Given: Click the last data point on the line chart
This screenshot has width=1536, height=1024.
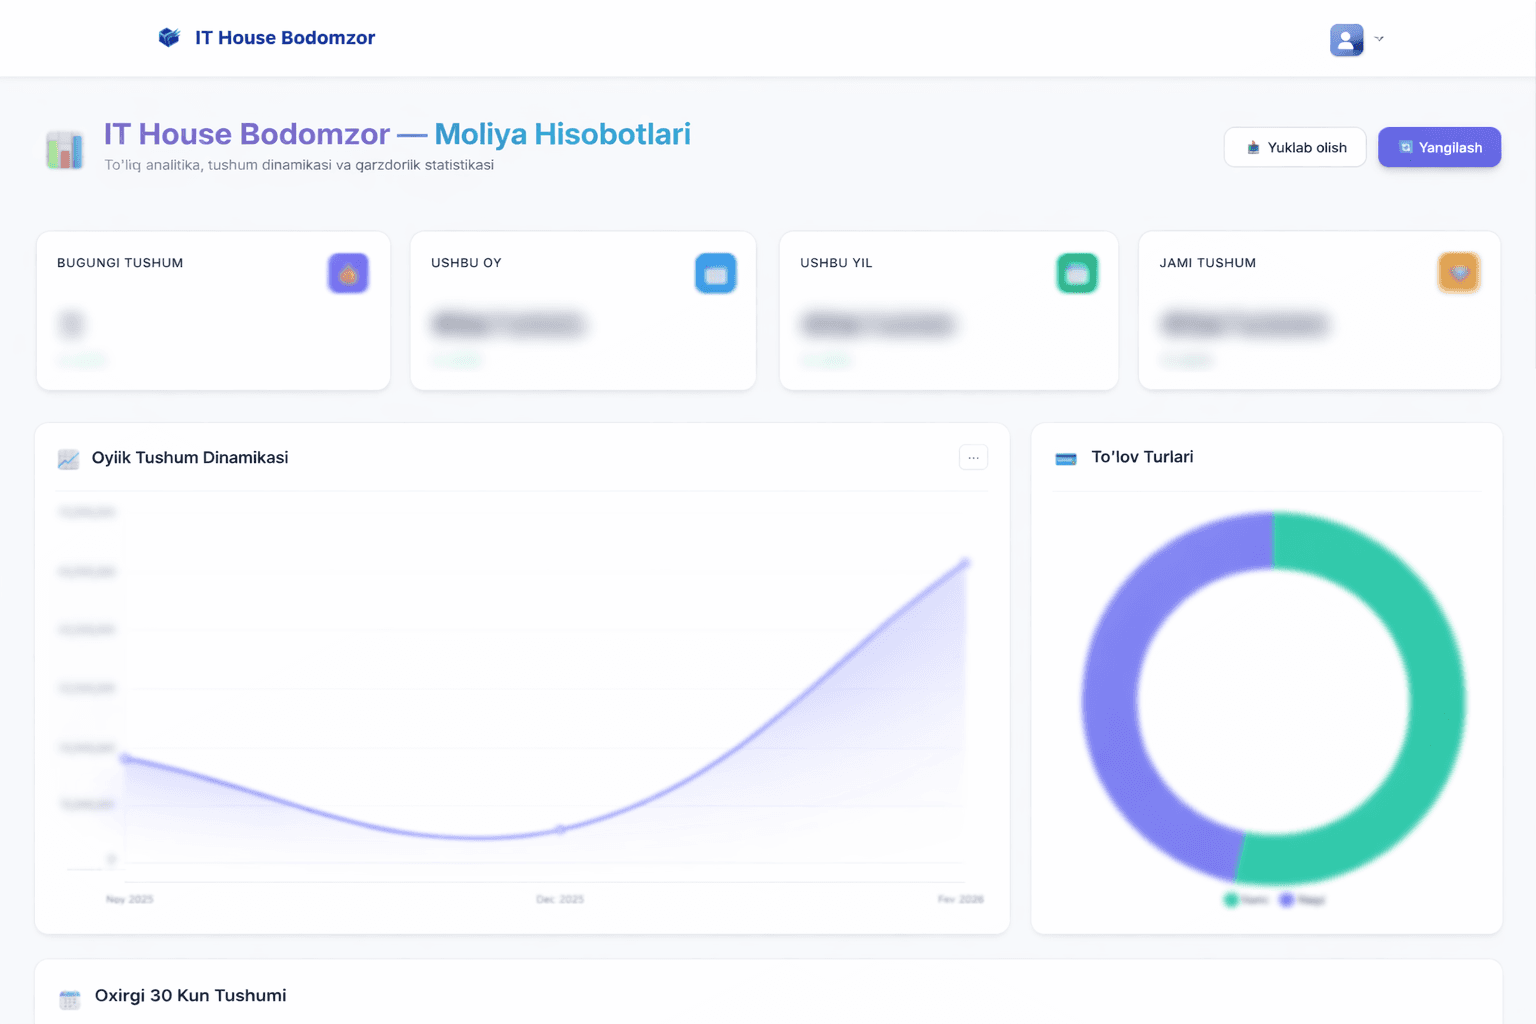Looking at the screenshot, I should coord(965,564).
